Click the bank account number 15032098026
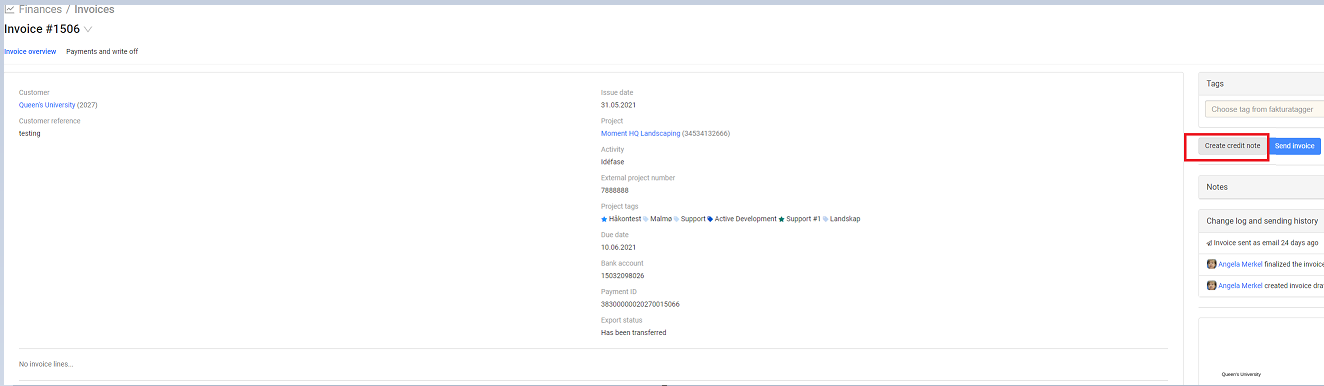Image resolution: width=1324 pixels, height=386 pixels. [x=622, y=276]
